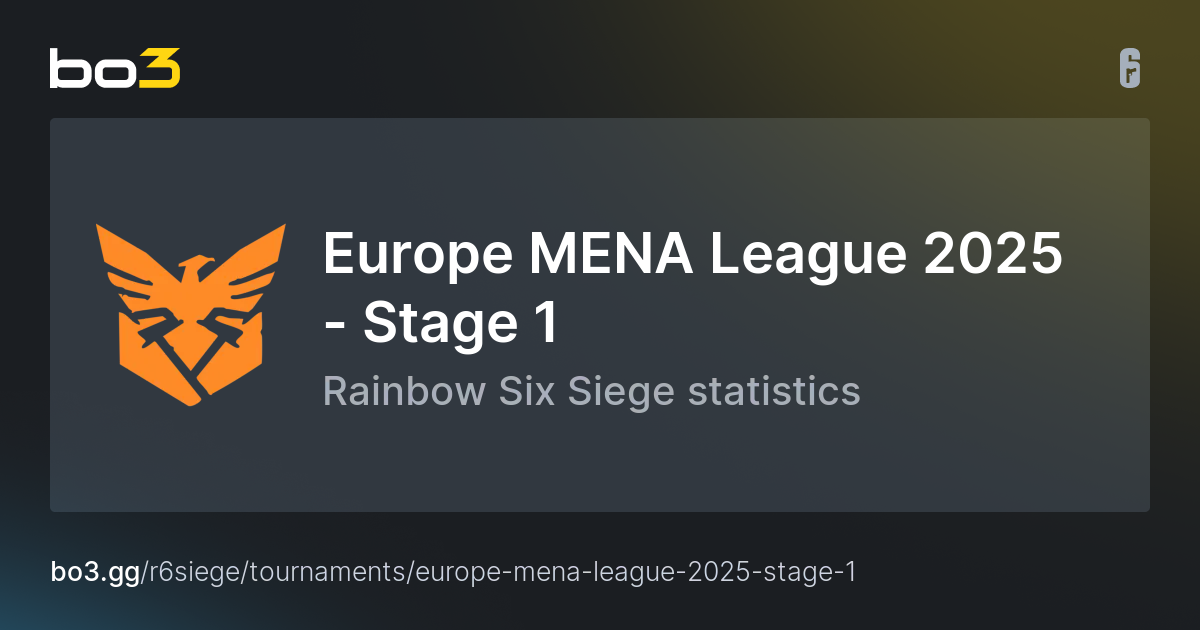Image resolution: width=1200 pixels, height=630 pixels.
Task: Click the Europe MENA League 2025 title
Action: [692, 258]
